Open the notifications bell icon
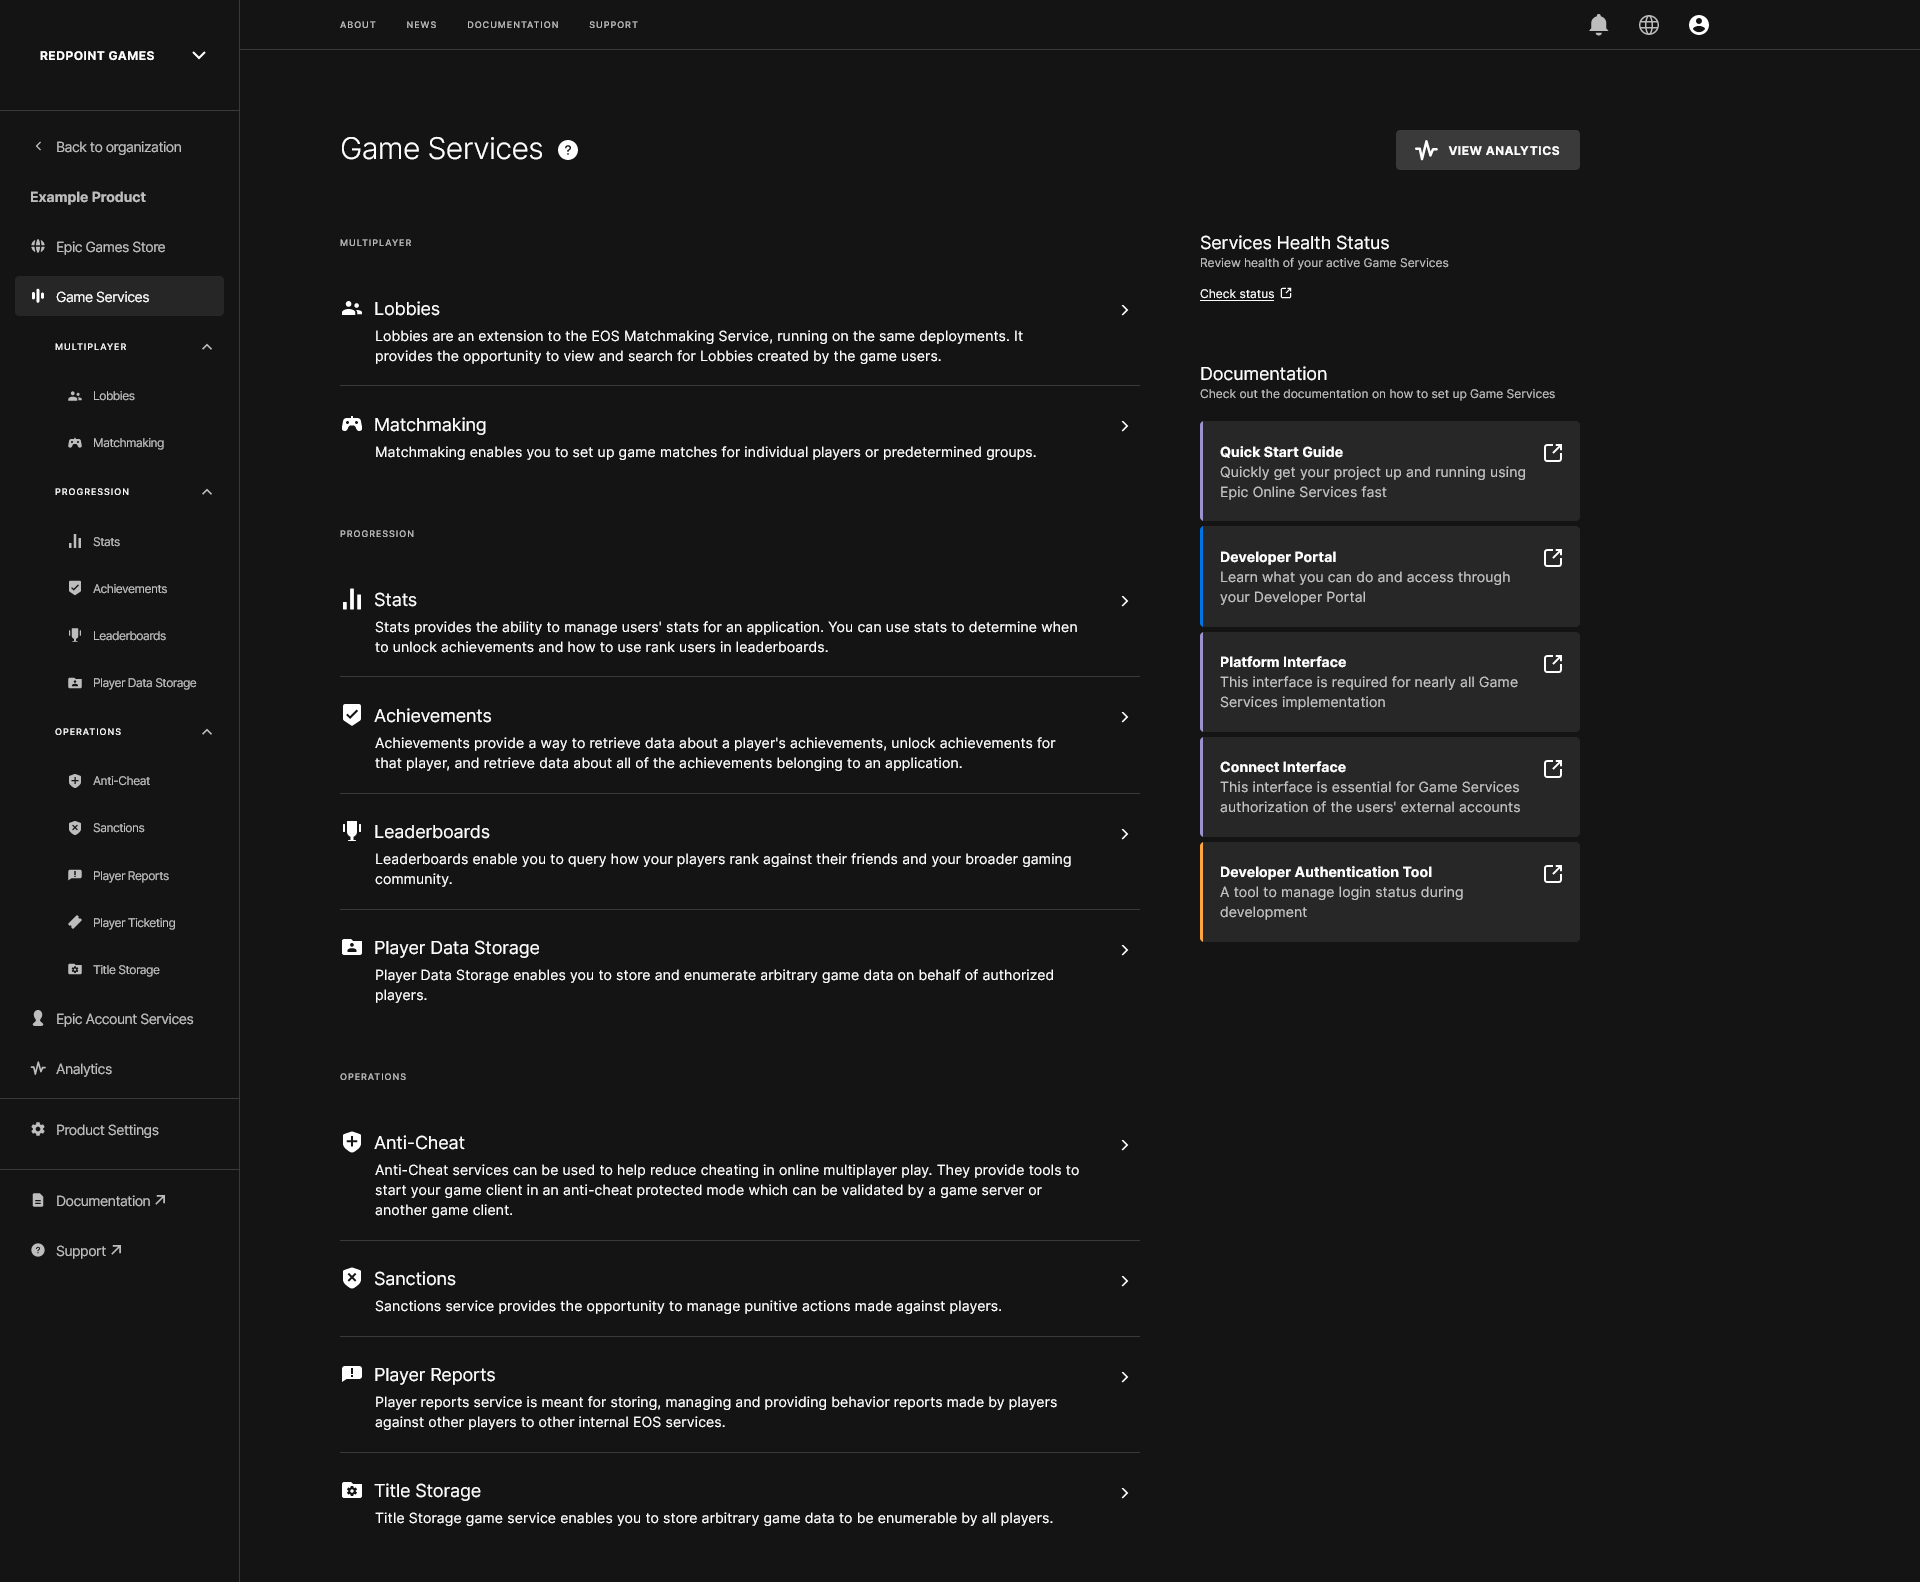Image resolution: width=1920 pixels, height=1582 pixels. [x=1598, y=24]
